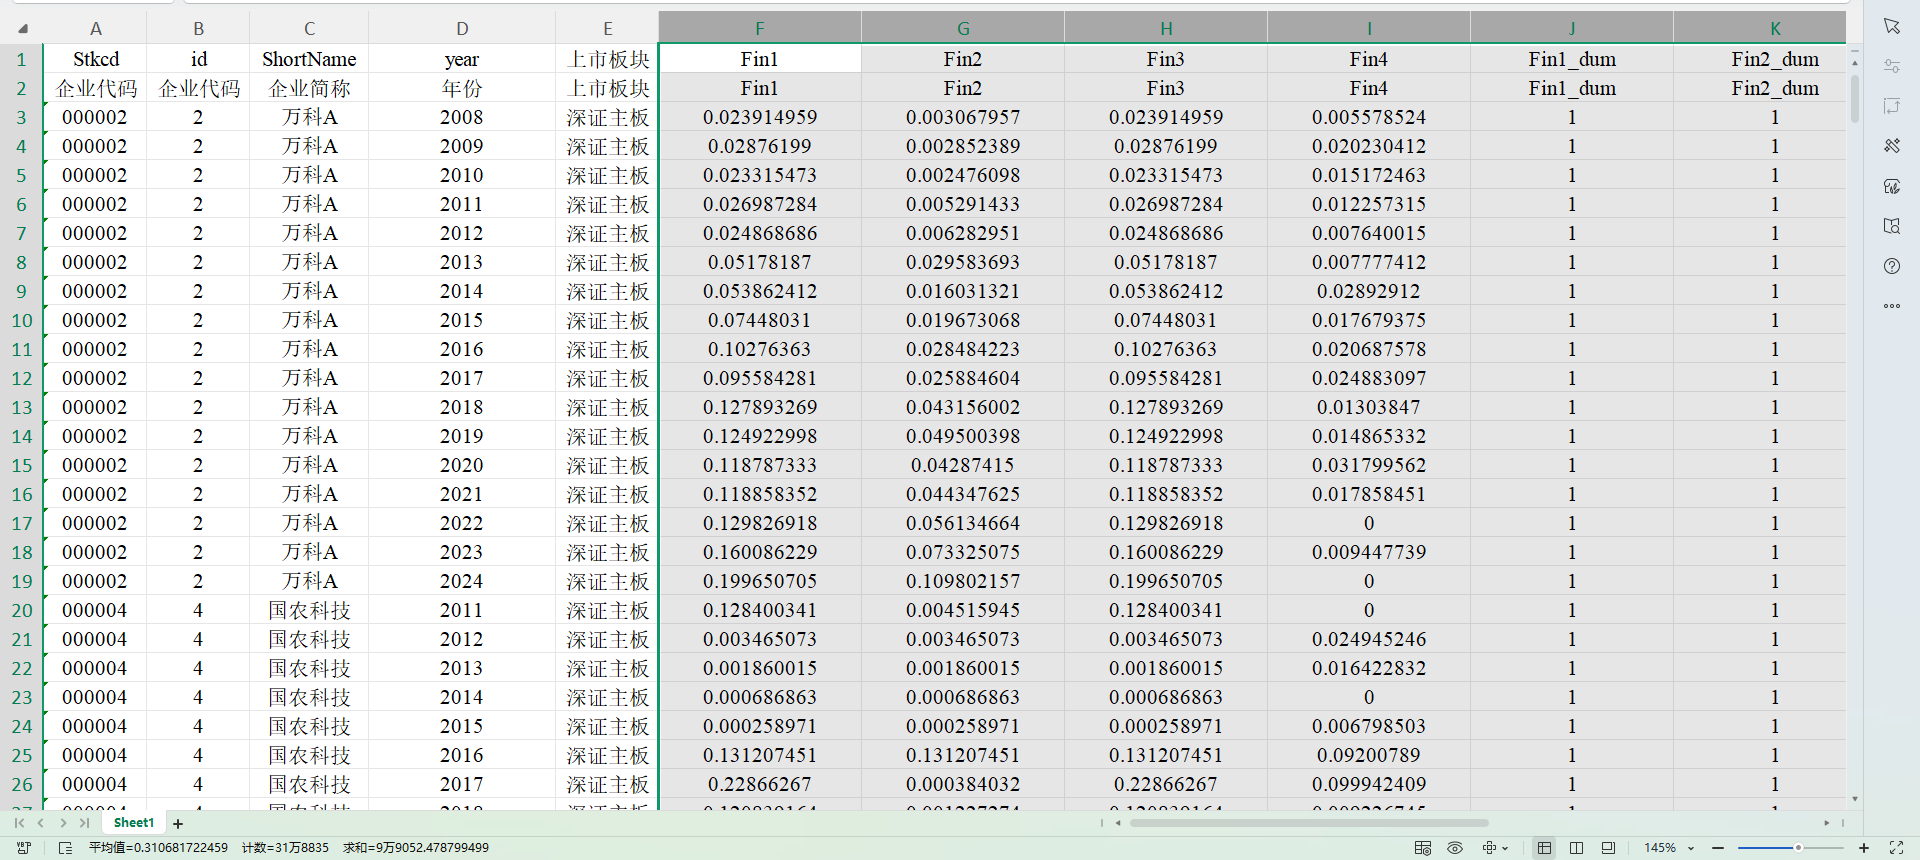This screenshot has width=1920, height=860.
Task: Click the book search icon in sidebar
Action: pyautogui.click(x=1891, y=226)
